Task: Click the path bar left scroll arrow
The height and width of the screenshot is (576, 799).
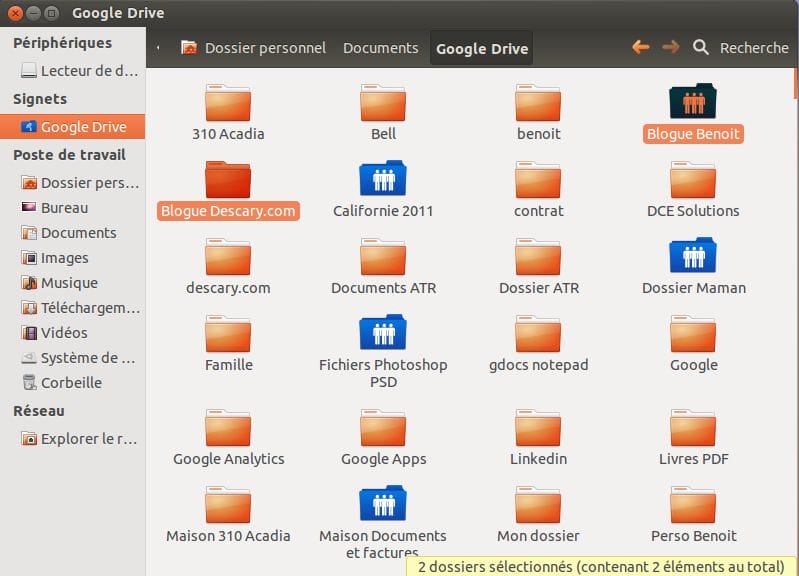Action: (x=158, y=48)
